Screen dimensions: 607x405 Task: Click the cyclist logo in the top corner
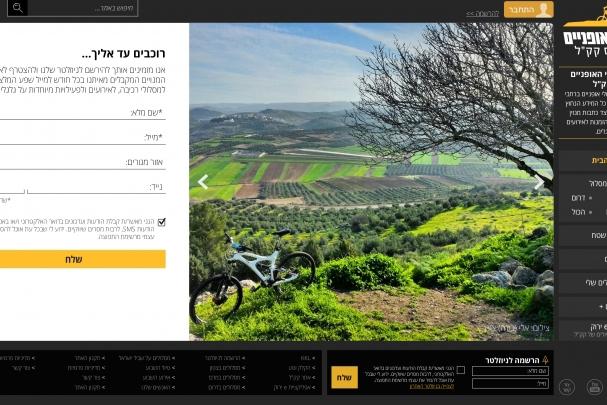601,15
